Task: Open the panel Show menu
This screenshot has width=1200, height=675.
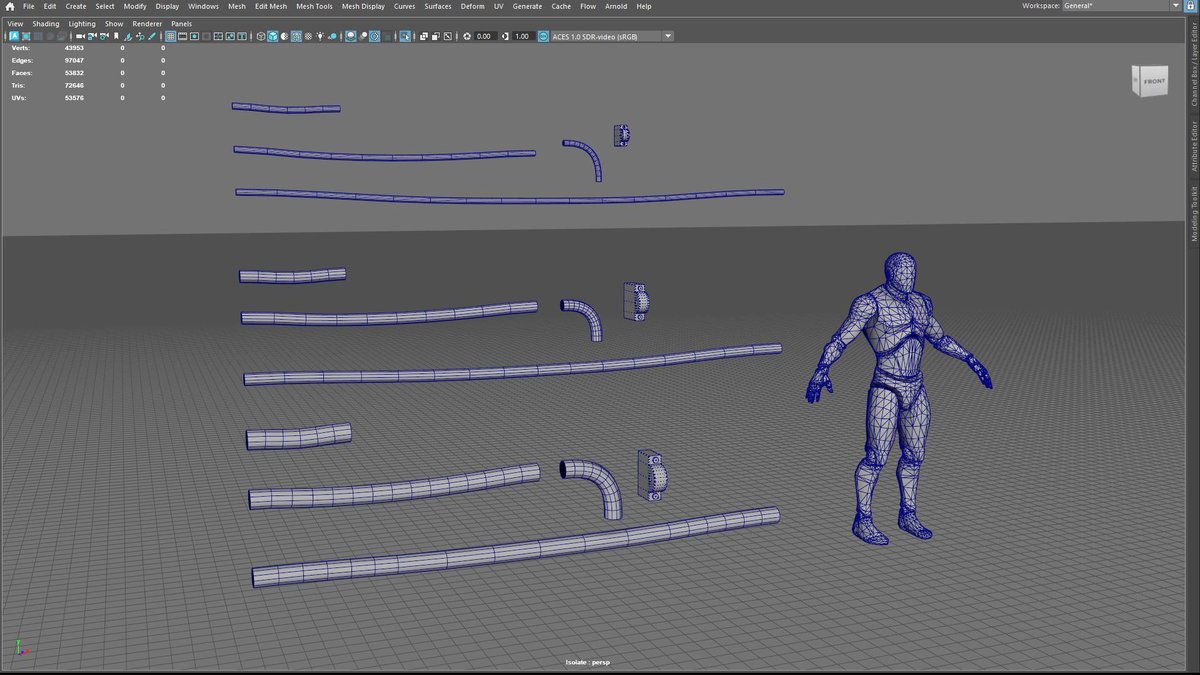Action: 114,23
